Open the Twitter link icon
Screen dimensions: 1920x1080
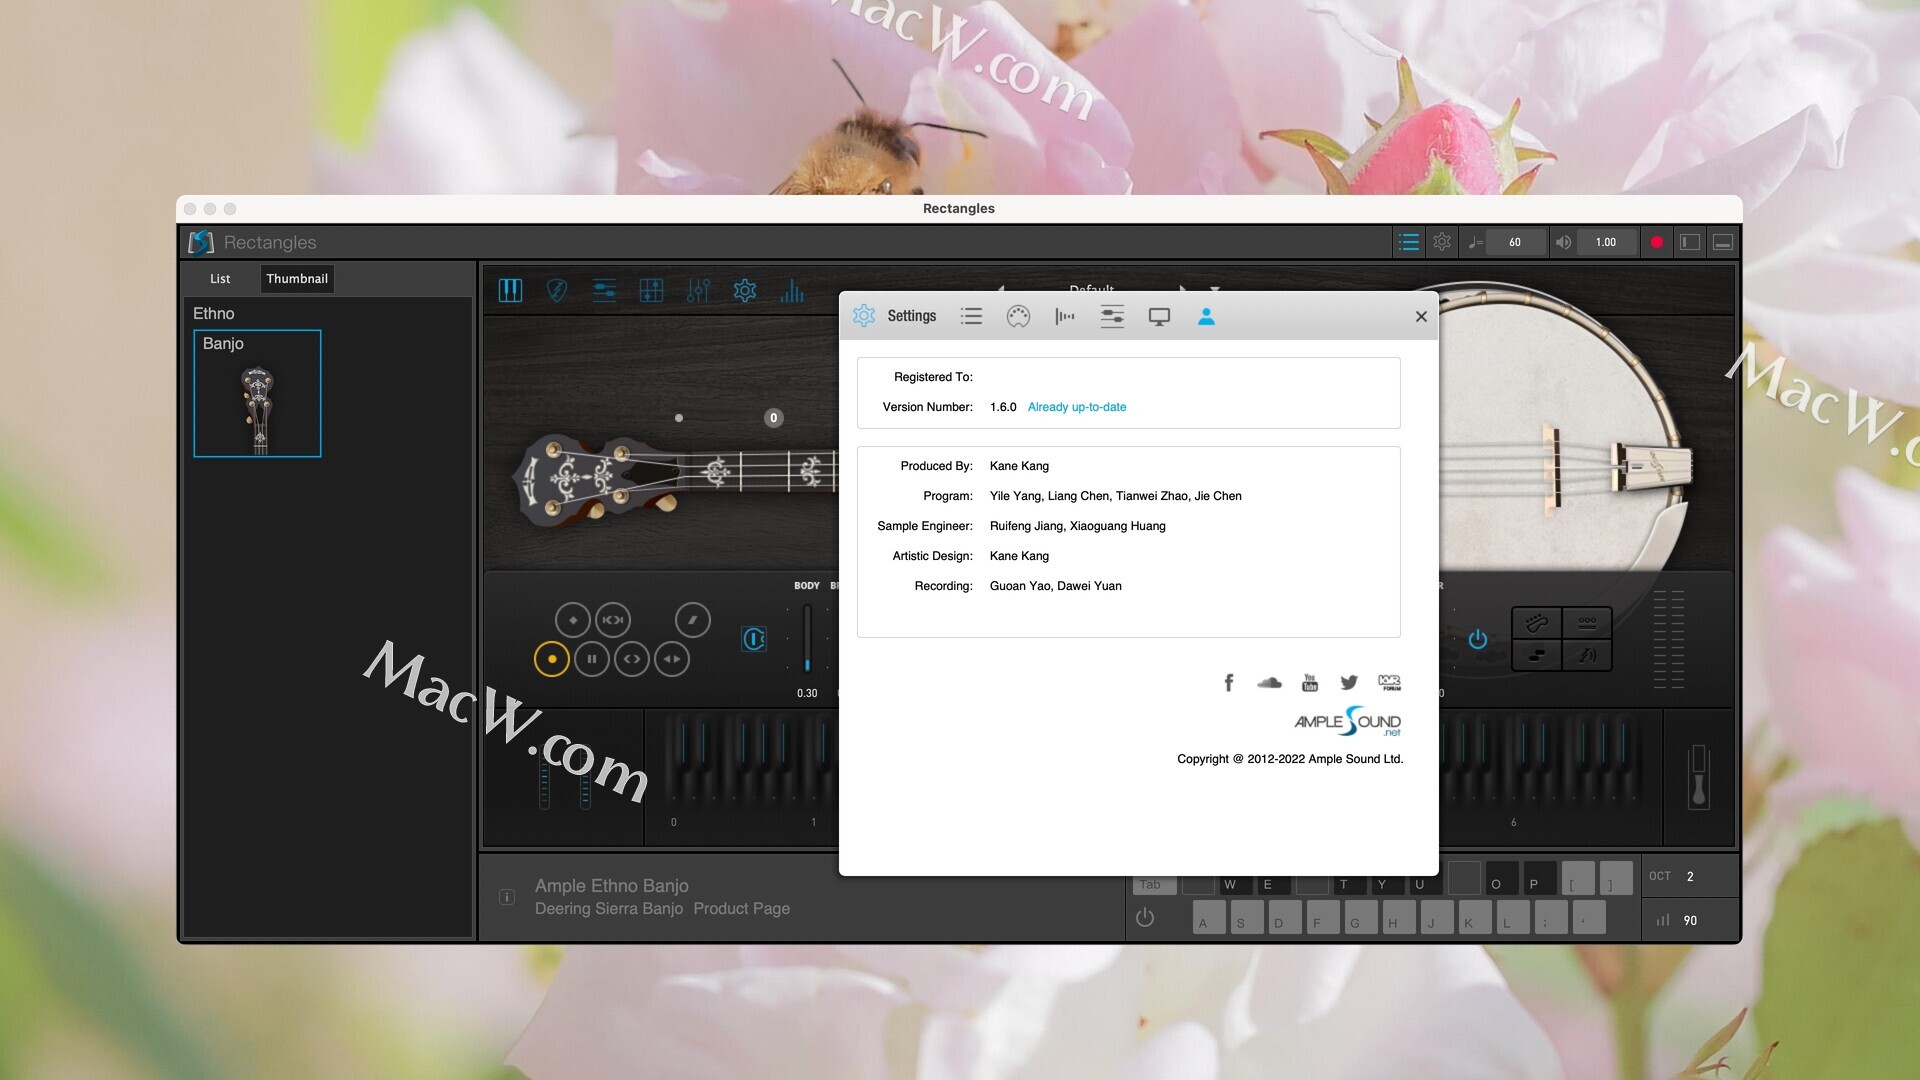[1349, 682]
